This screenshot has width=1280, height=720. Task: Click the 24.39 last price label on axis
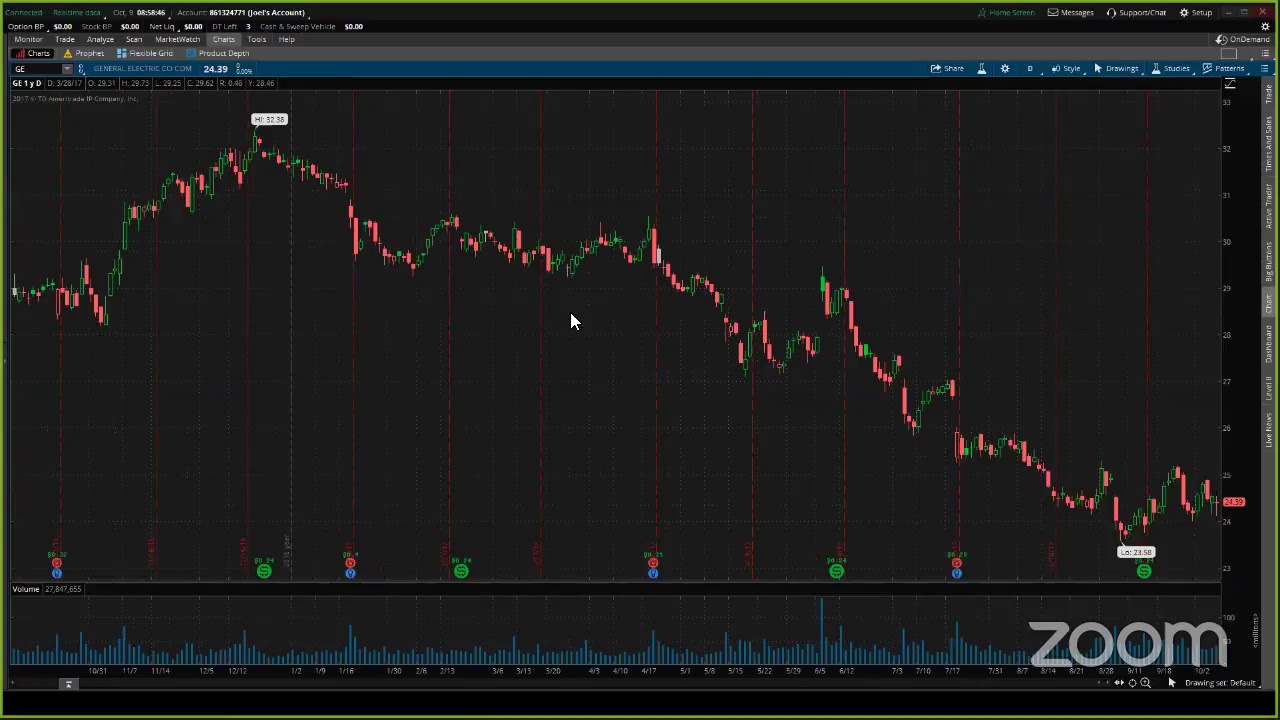point(1234,502)
